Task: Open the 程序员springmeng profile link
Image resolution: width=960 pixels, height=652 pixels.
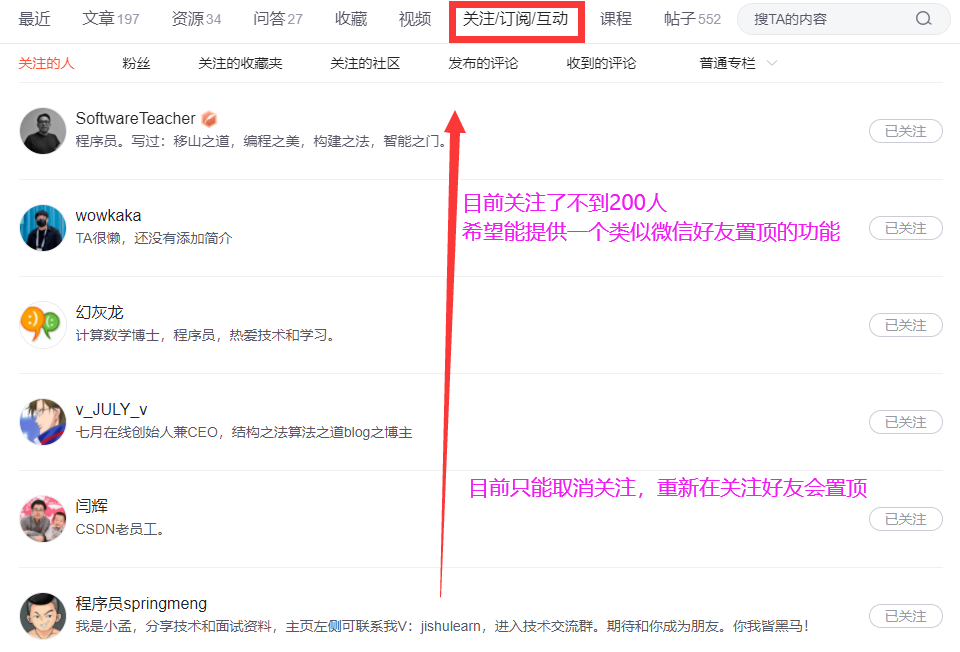Action: [x=141, y=604]
